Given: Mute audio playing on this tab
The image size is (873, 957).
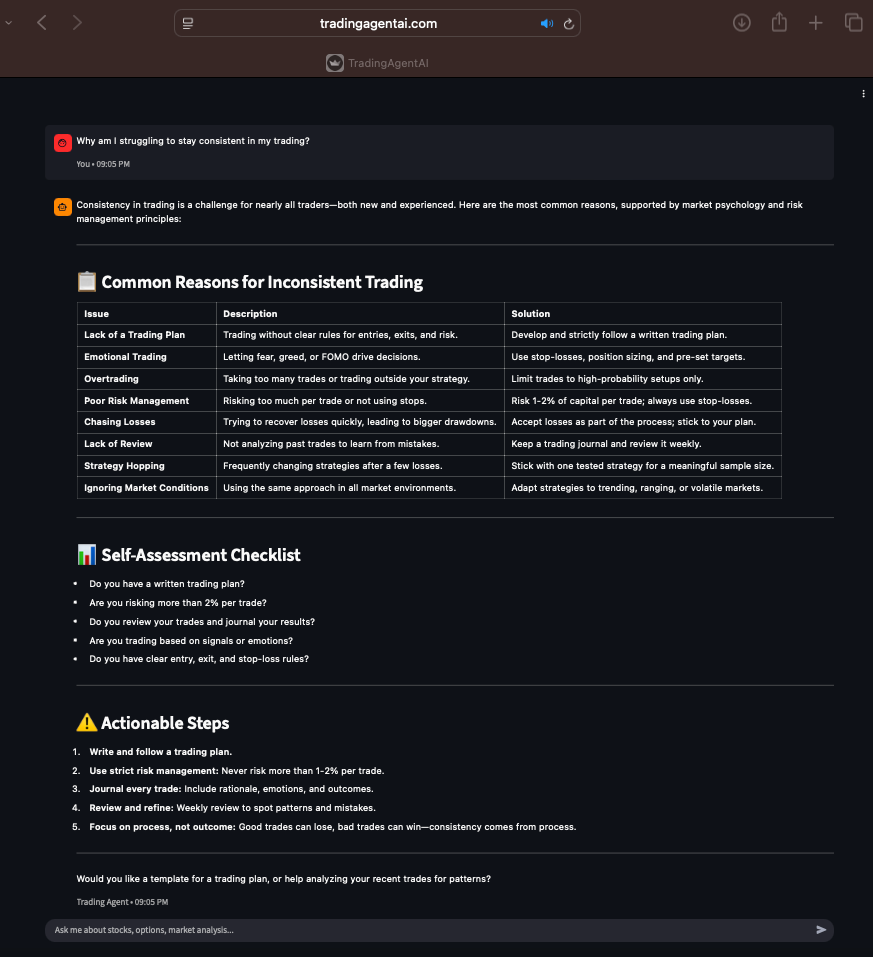Looking at the screenshot, I should (x=546, y=24).
